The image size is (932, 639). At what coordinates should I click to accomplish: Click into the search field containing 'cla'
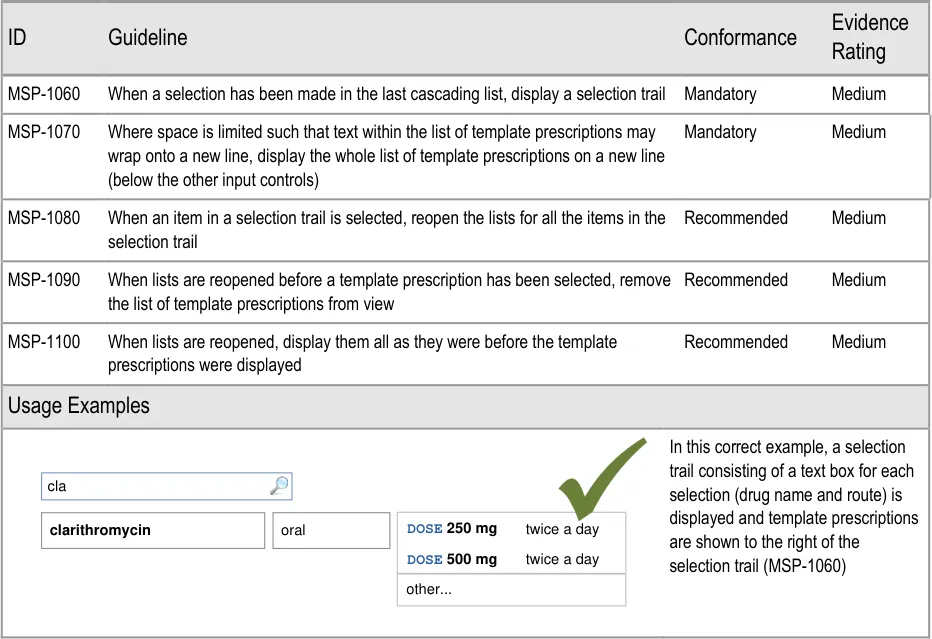(155, 487)
